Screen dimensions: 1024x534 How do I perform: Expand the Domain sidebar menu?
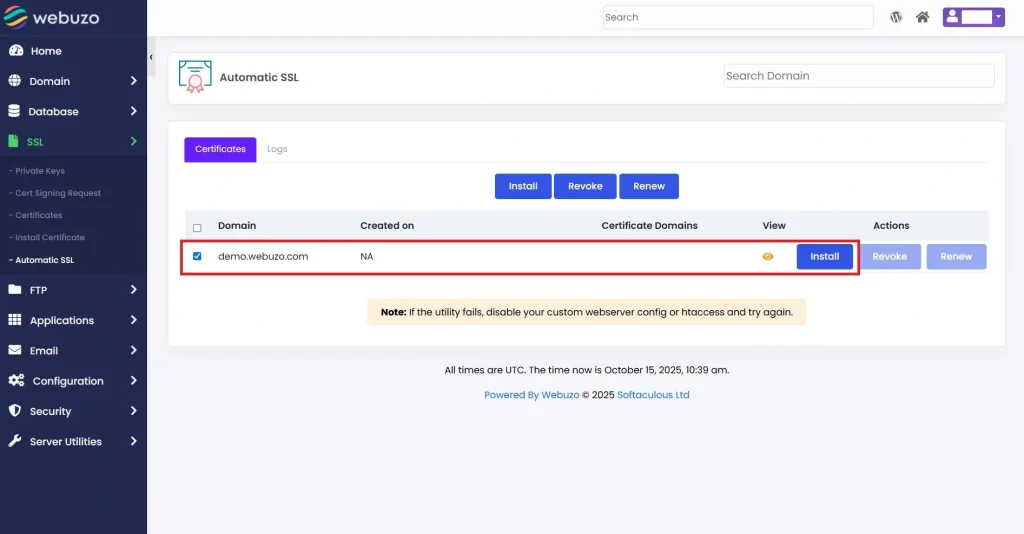(133, 81)
